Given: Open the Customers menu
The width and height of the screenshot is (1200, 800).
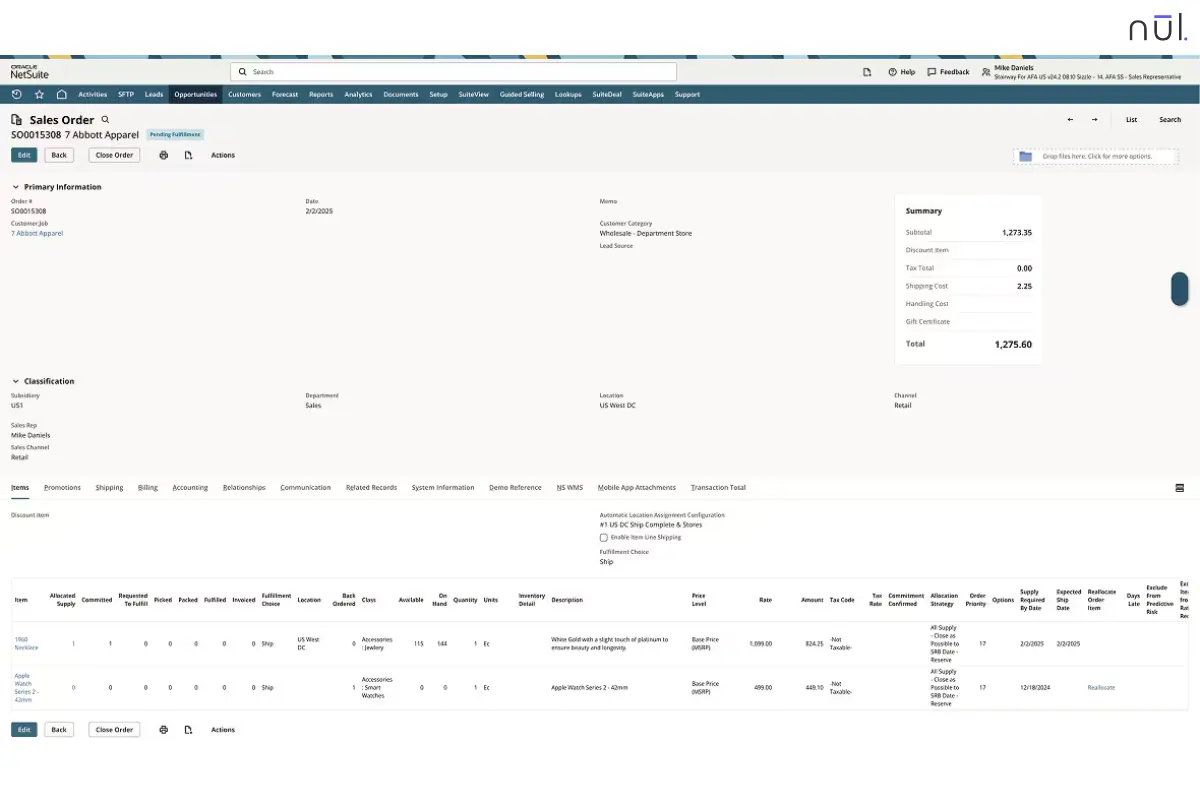Looking at the screenshot, I should pyautogui.click(x=244, y=94).
